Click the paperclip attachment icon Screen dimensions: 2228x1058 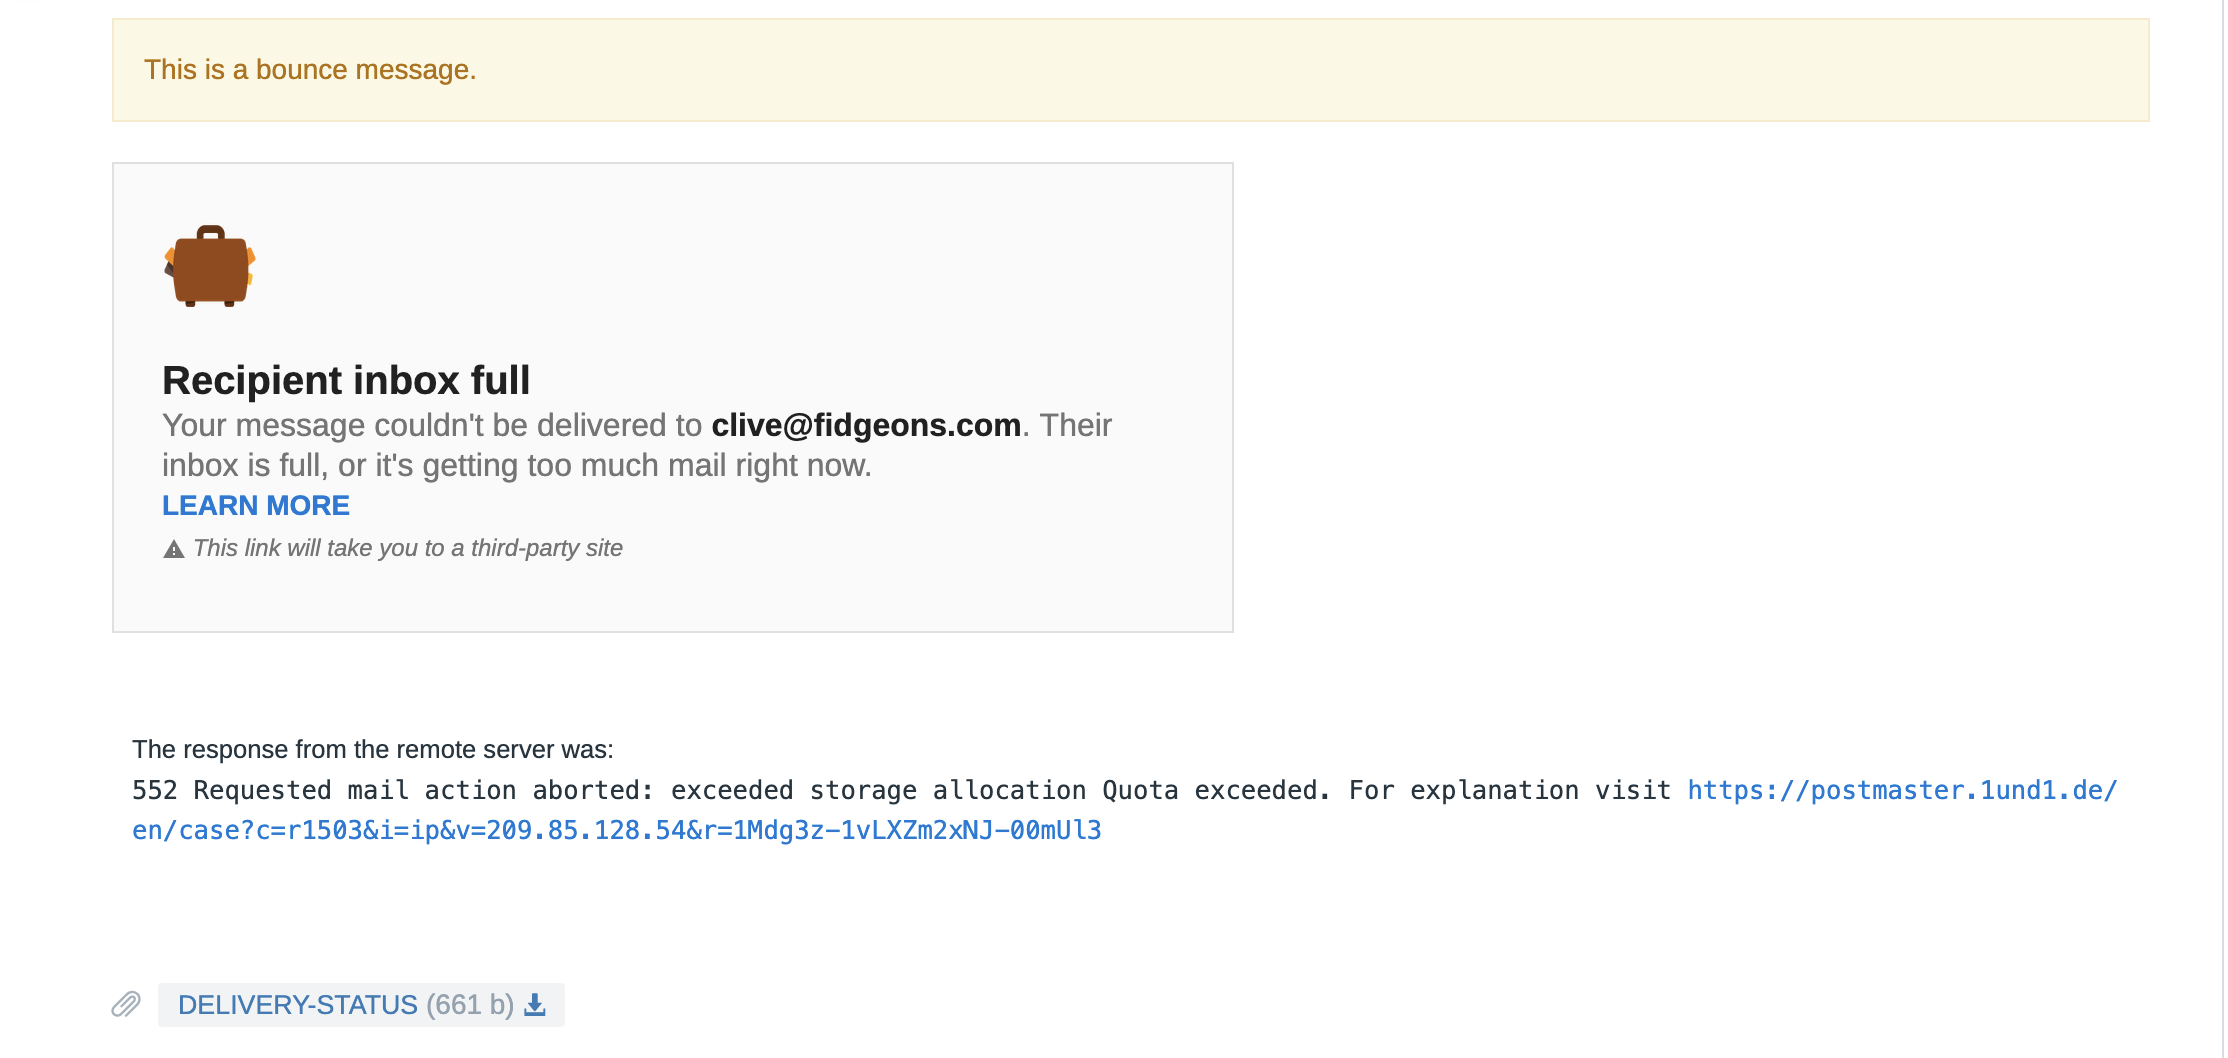tap(126, 1004)
